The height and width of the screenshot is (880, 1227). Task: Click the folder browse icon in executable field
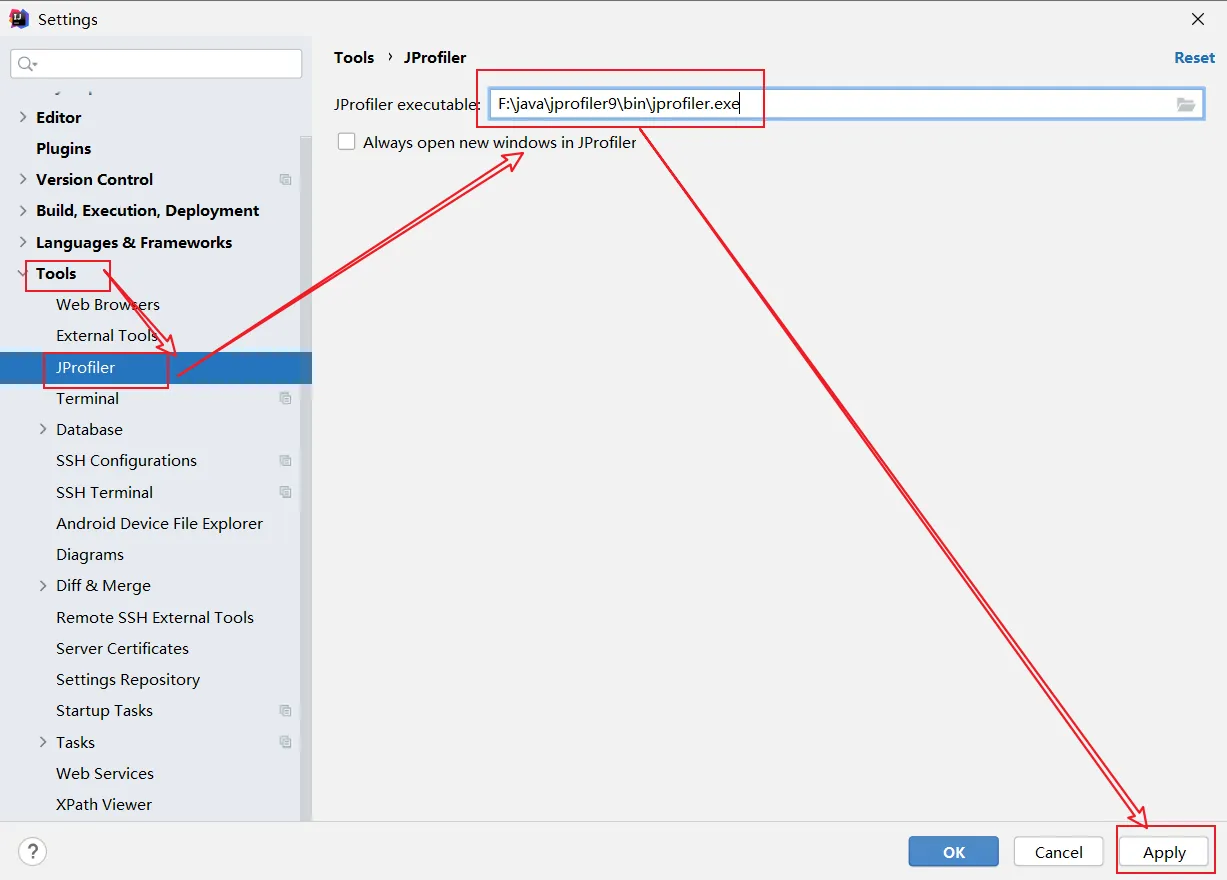(x=1186, y=105)
